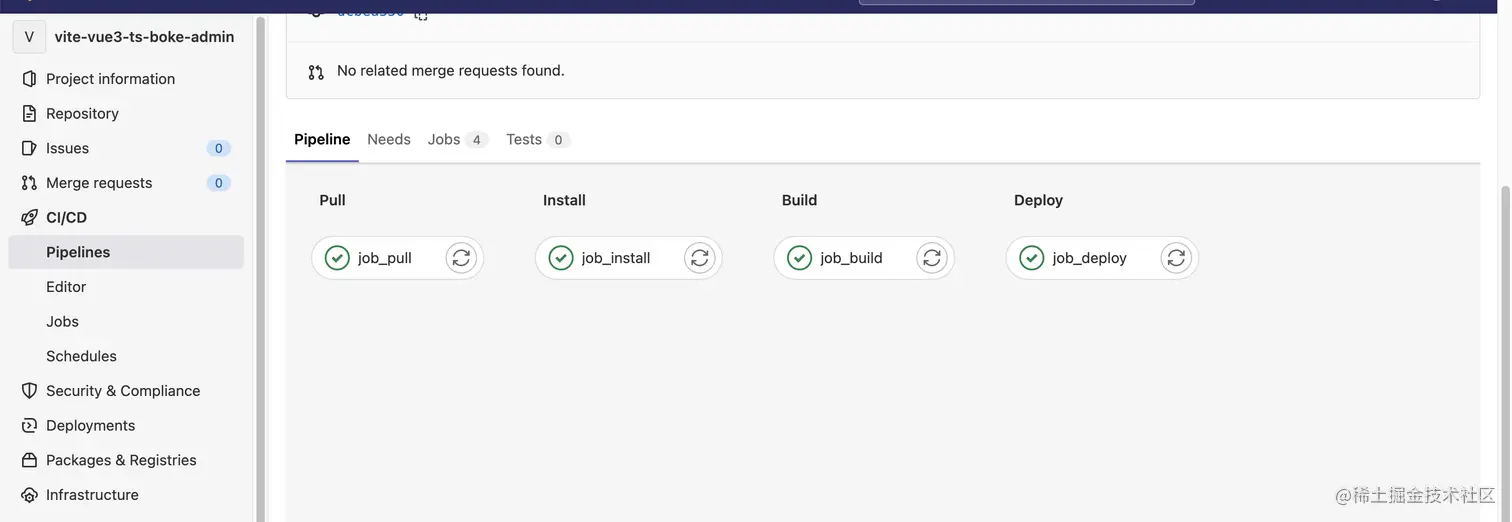Click retry icon for job_build
The width and height of the screenshot is (1512, 522).
pyautogui.click(x=932, y=258)
